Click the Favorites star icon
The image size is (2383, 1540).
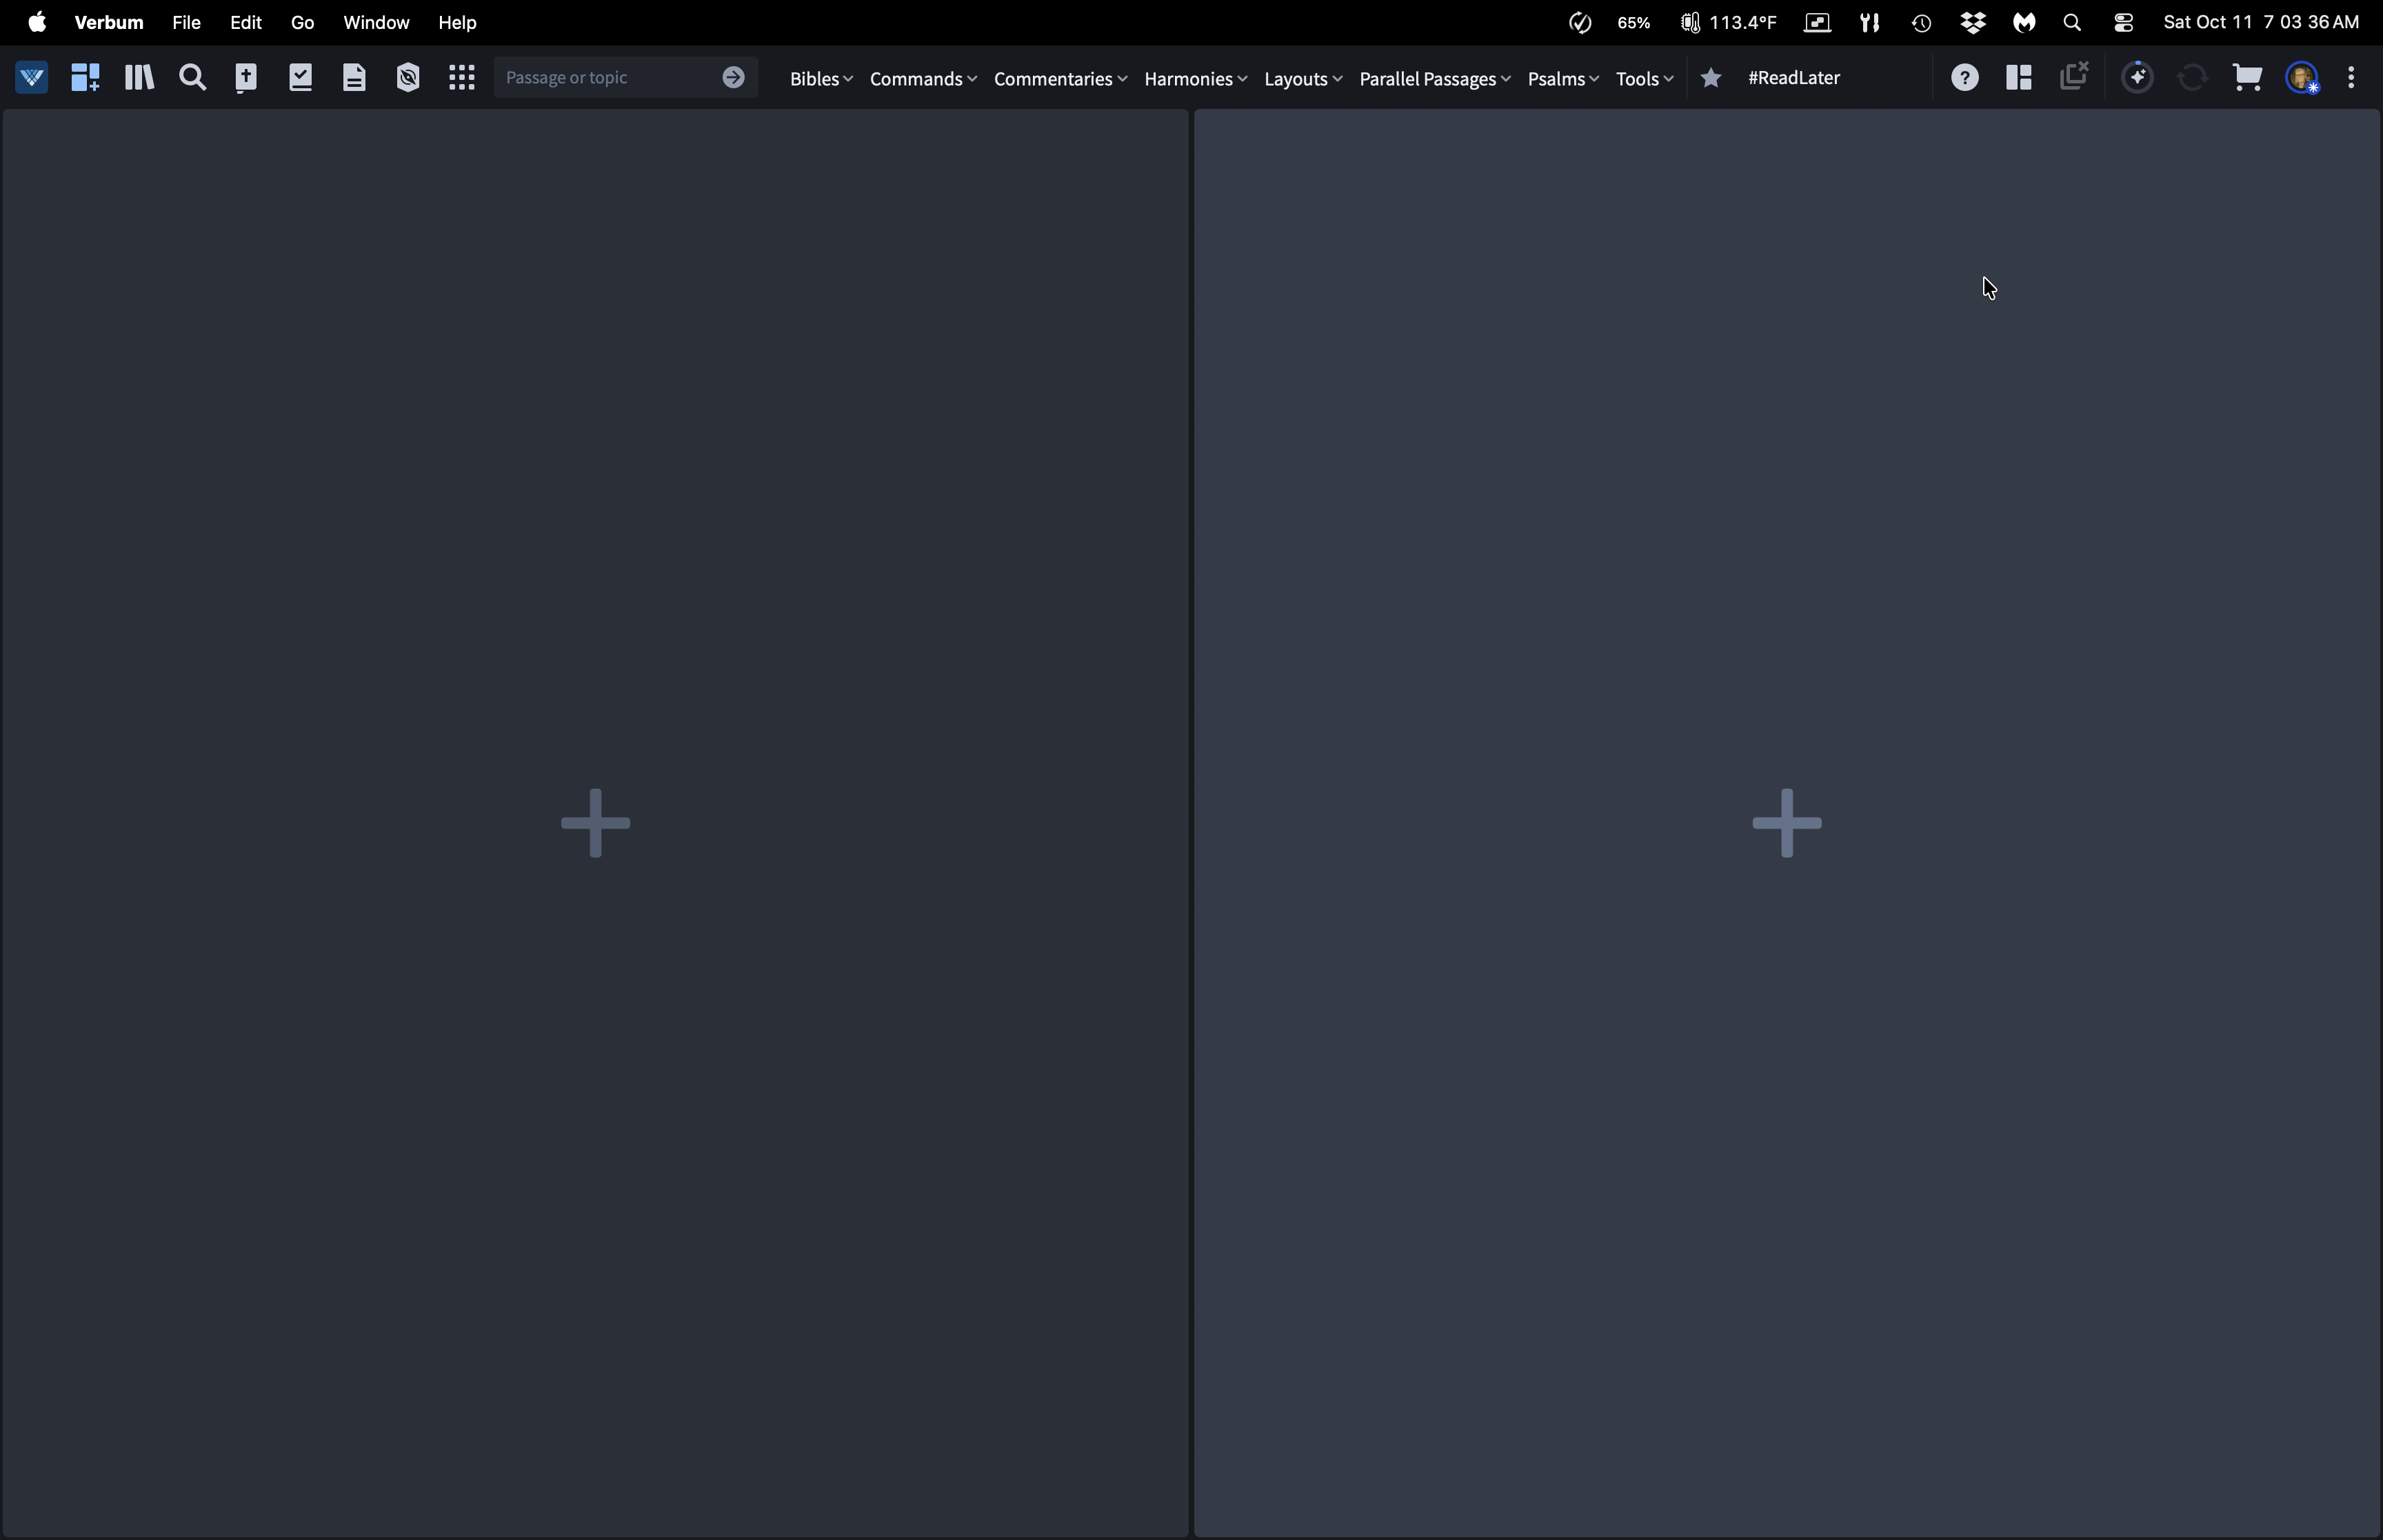point(1711,78)
